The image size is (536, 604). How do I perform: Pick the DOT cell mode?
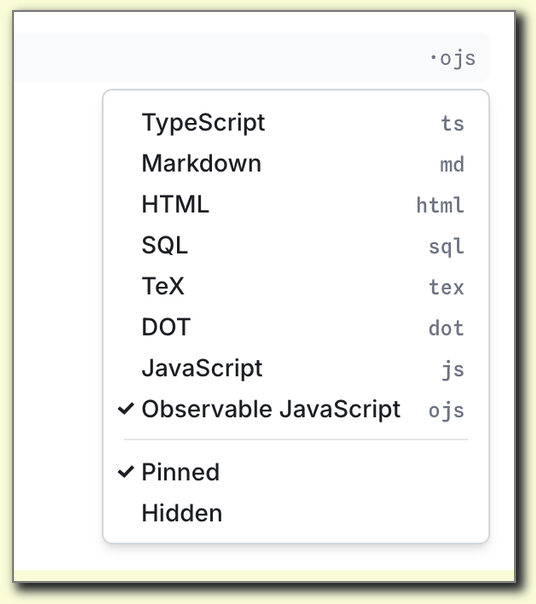[296, 327]
